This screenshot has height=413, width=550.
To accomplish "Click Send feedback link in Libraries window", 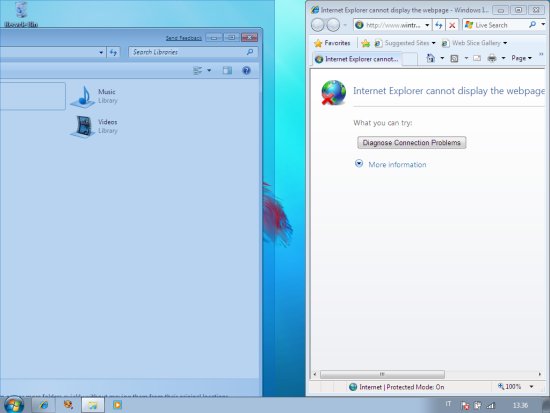I will (183, 38).
